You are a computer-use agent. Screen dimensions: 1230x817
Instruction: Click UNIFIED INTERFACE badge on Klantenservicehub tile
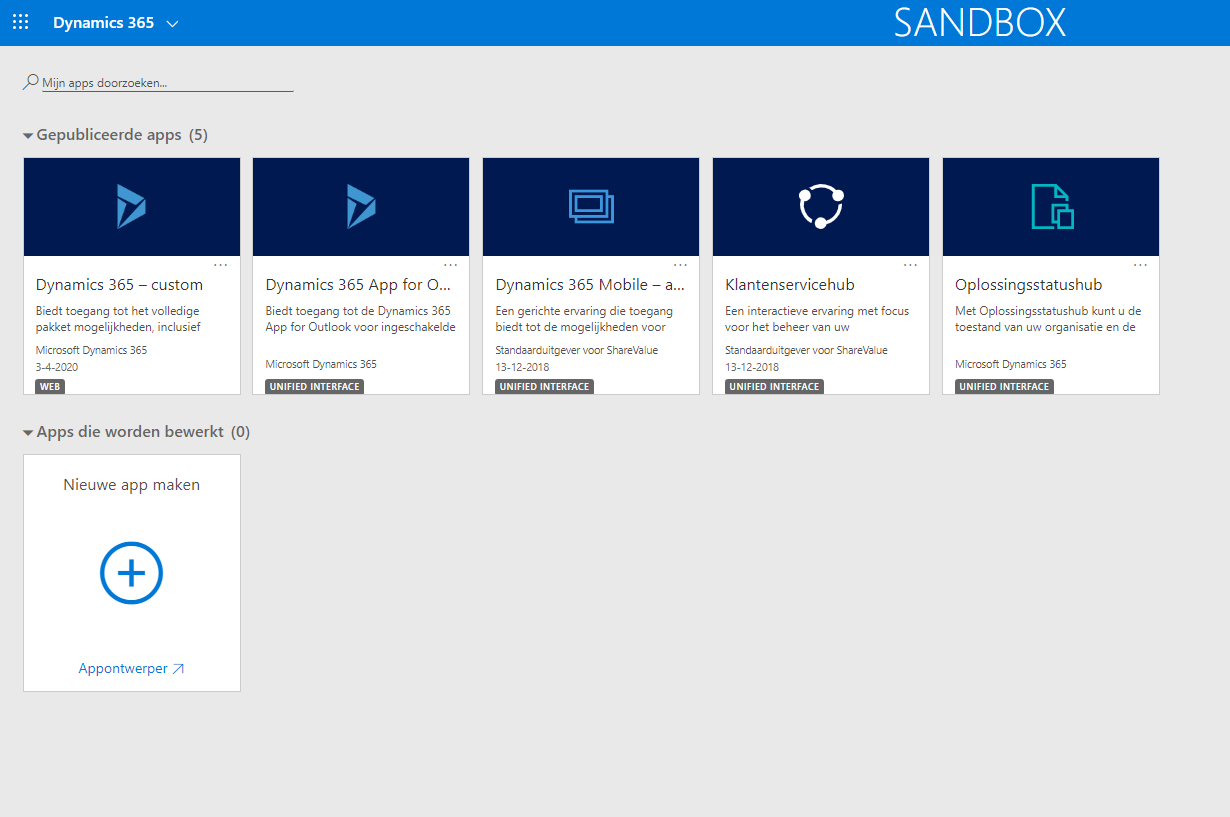pos(774,387)
